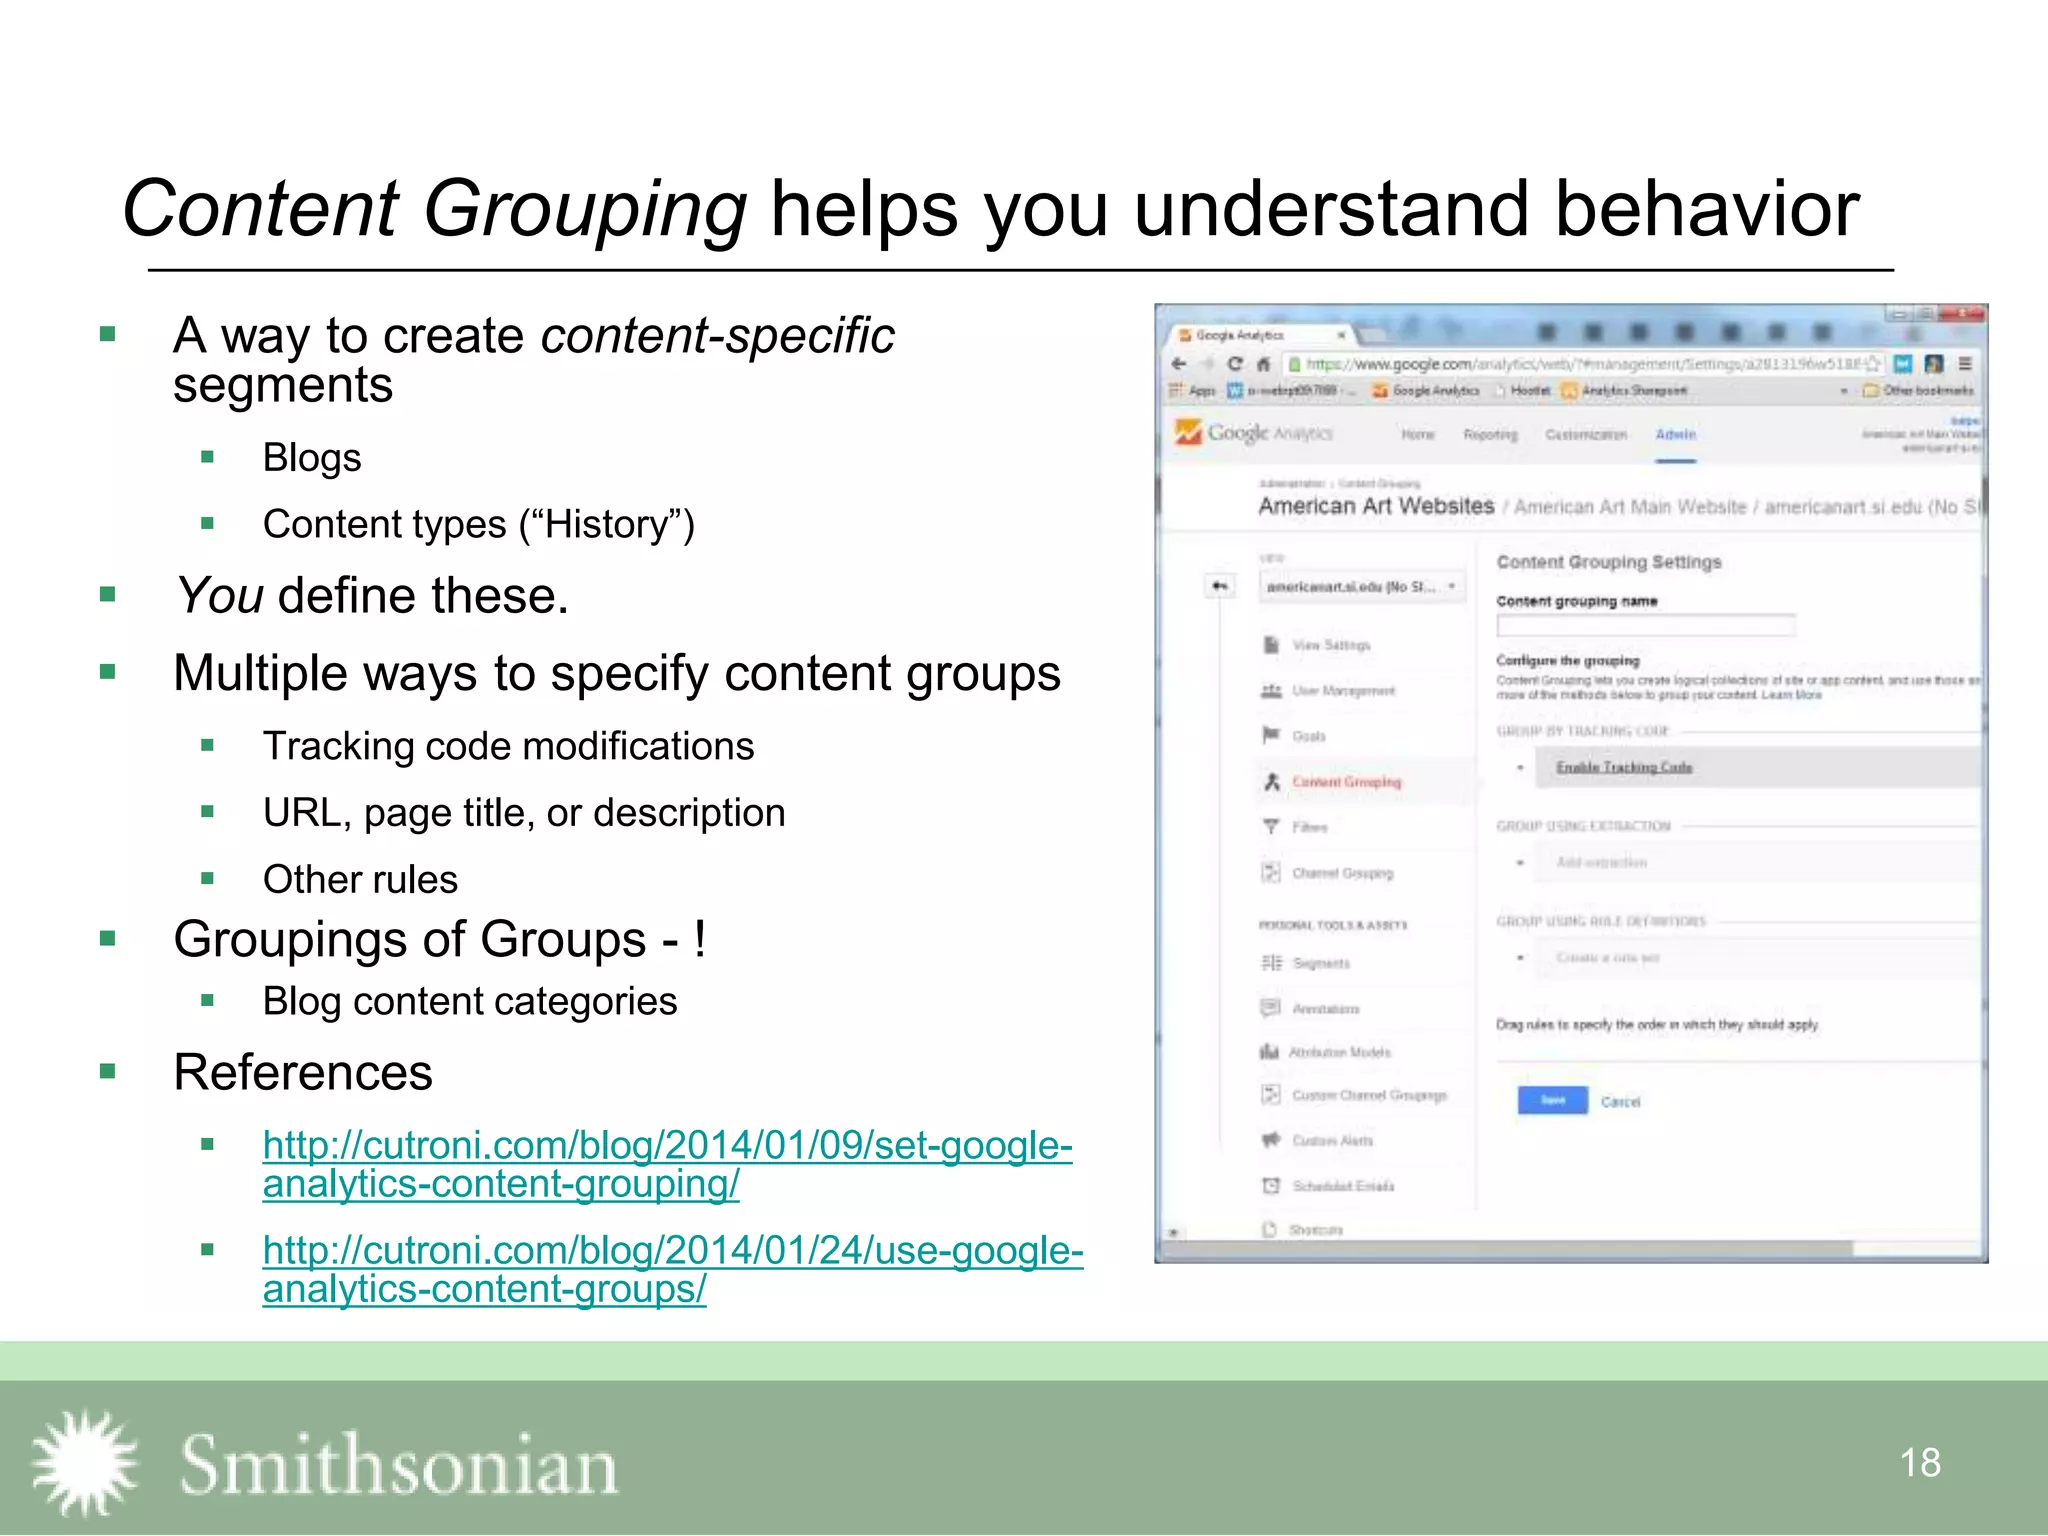Click the user avatar extension icon
The height and width of the screenshot is (1536, 2048).
tap(1934, 364)
